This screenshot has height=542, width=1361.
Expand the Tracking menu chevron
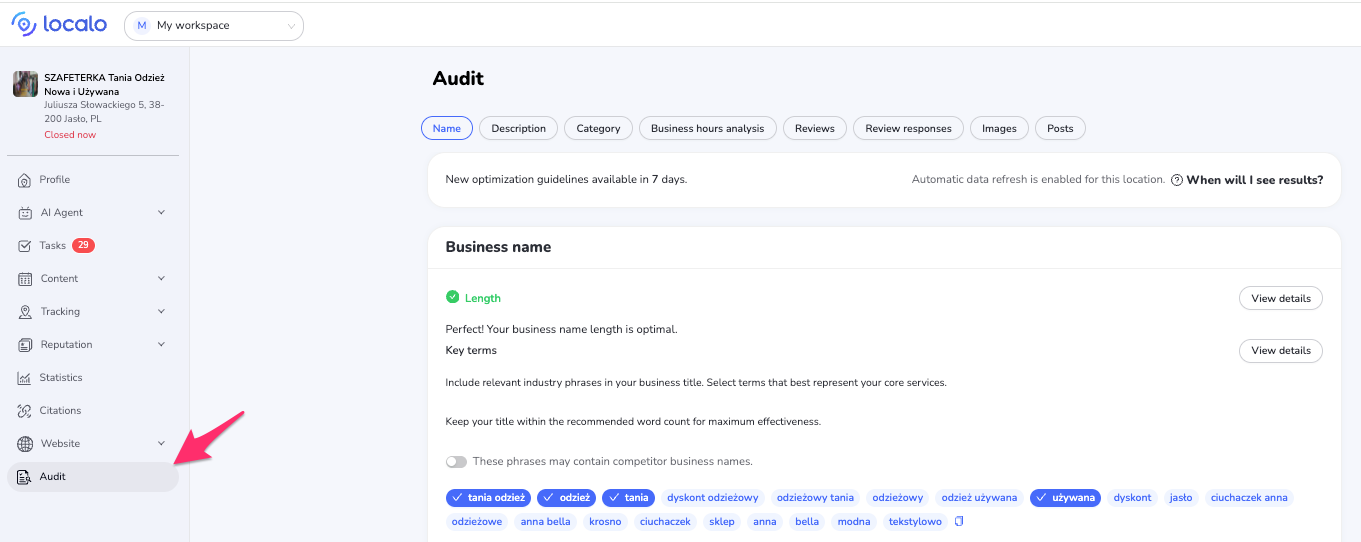point(161,312)
